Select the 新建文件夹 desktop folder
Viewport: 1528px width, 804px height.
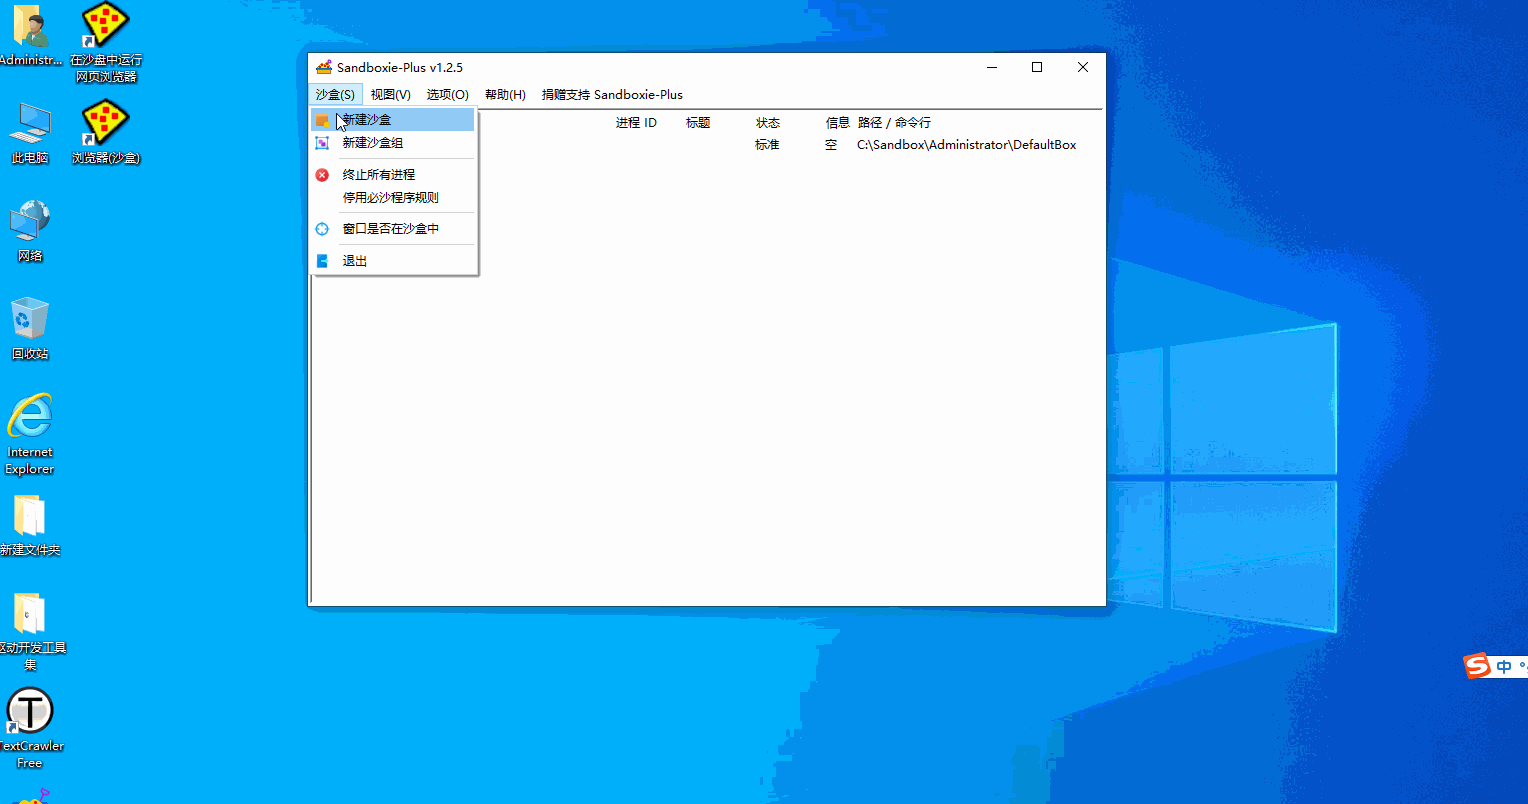(30, 526)
